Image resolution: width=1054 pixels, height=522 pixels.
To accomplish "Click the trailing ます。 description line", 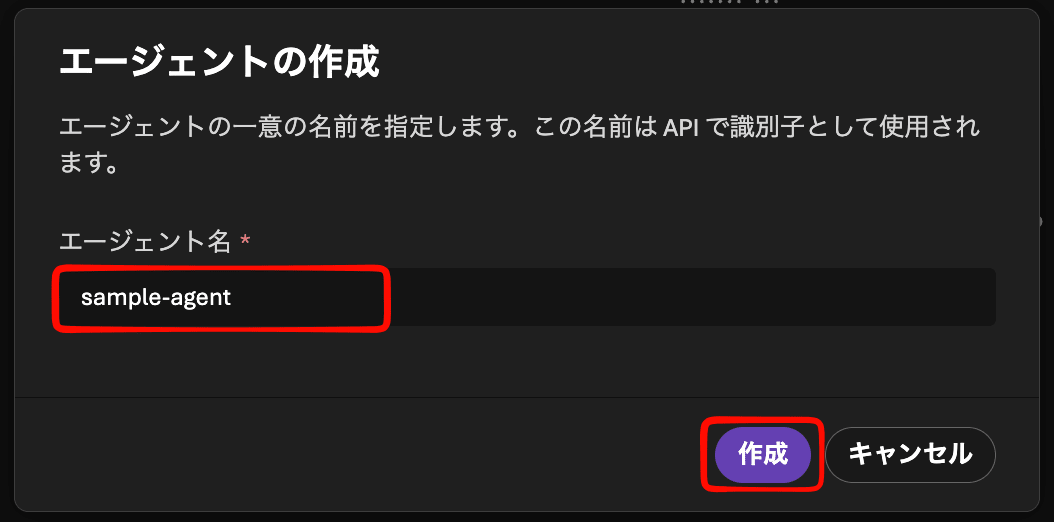I will [89, 163].
